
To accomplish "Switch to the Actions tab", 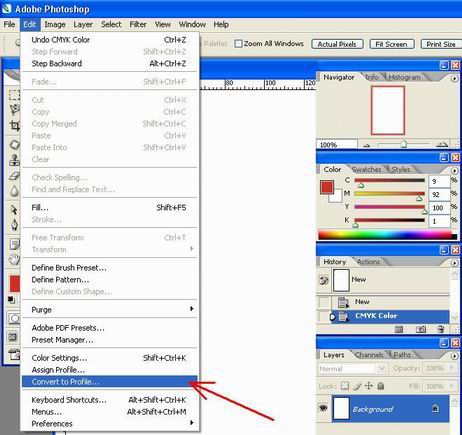I will coord(368,262).
